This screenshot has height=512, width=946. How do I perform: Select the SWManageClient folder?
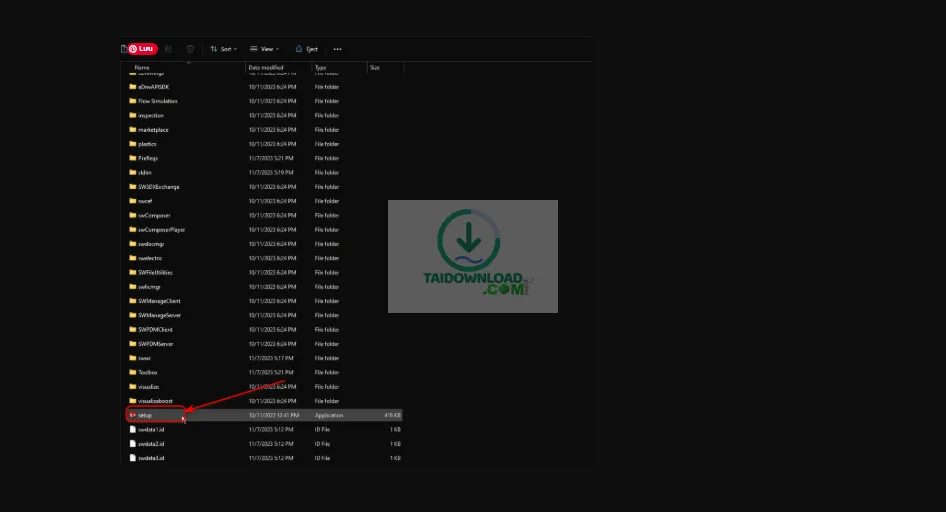pyautogui.click(x=159, y=301)
